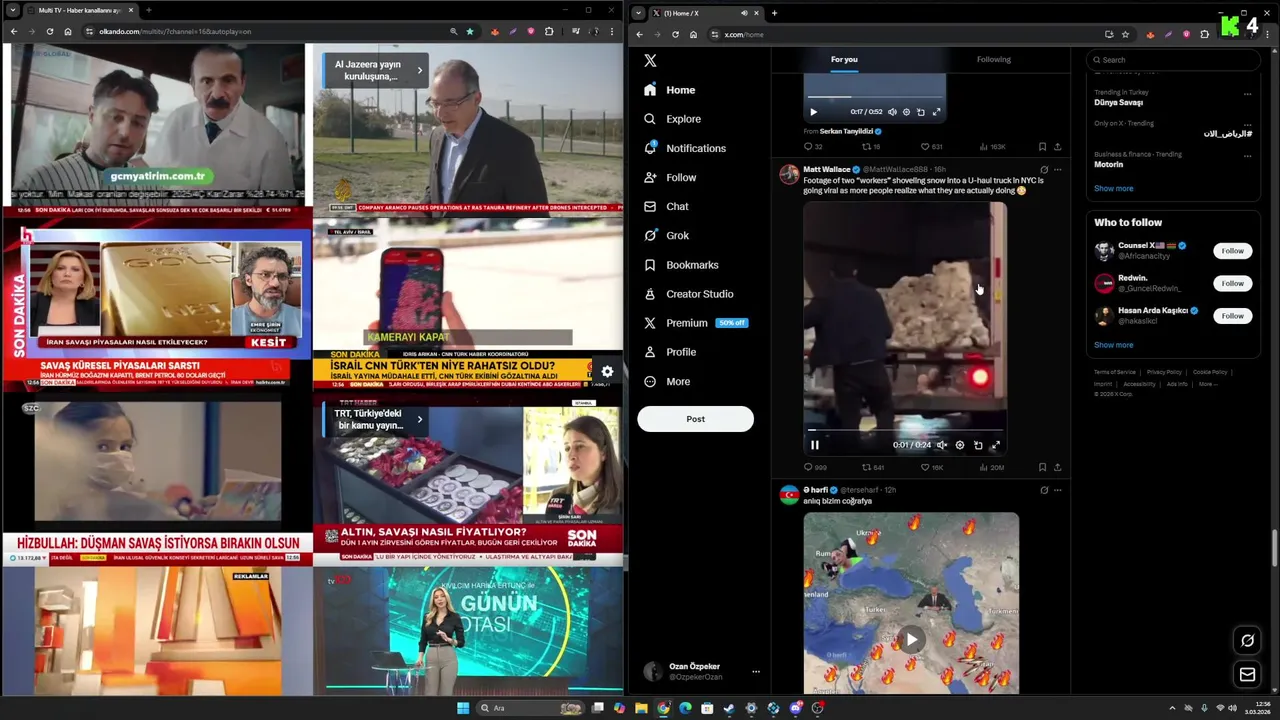Screen dimensions: 1280x720
Task: Follow the Counsel X account
Action: click(x=1232, y=251)
